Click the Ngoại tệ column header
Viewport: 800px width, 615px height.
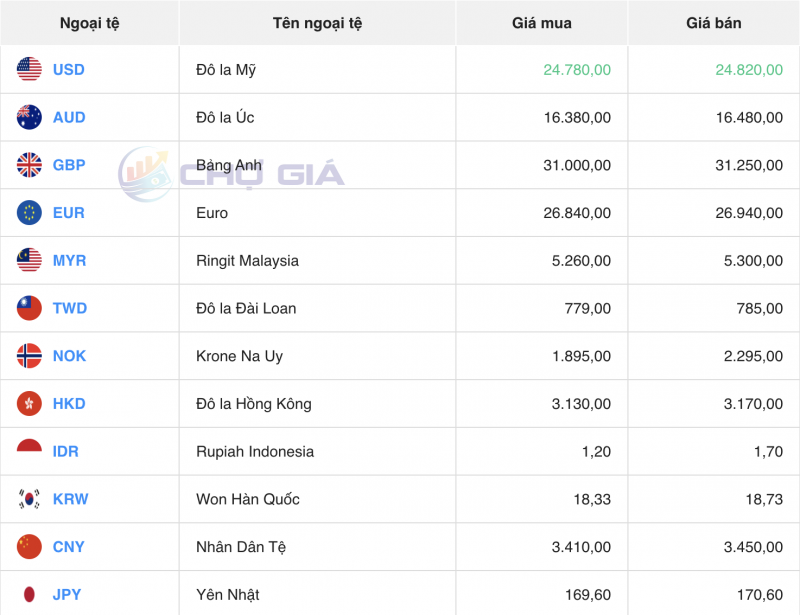[89, 23]
